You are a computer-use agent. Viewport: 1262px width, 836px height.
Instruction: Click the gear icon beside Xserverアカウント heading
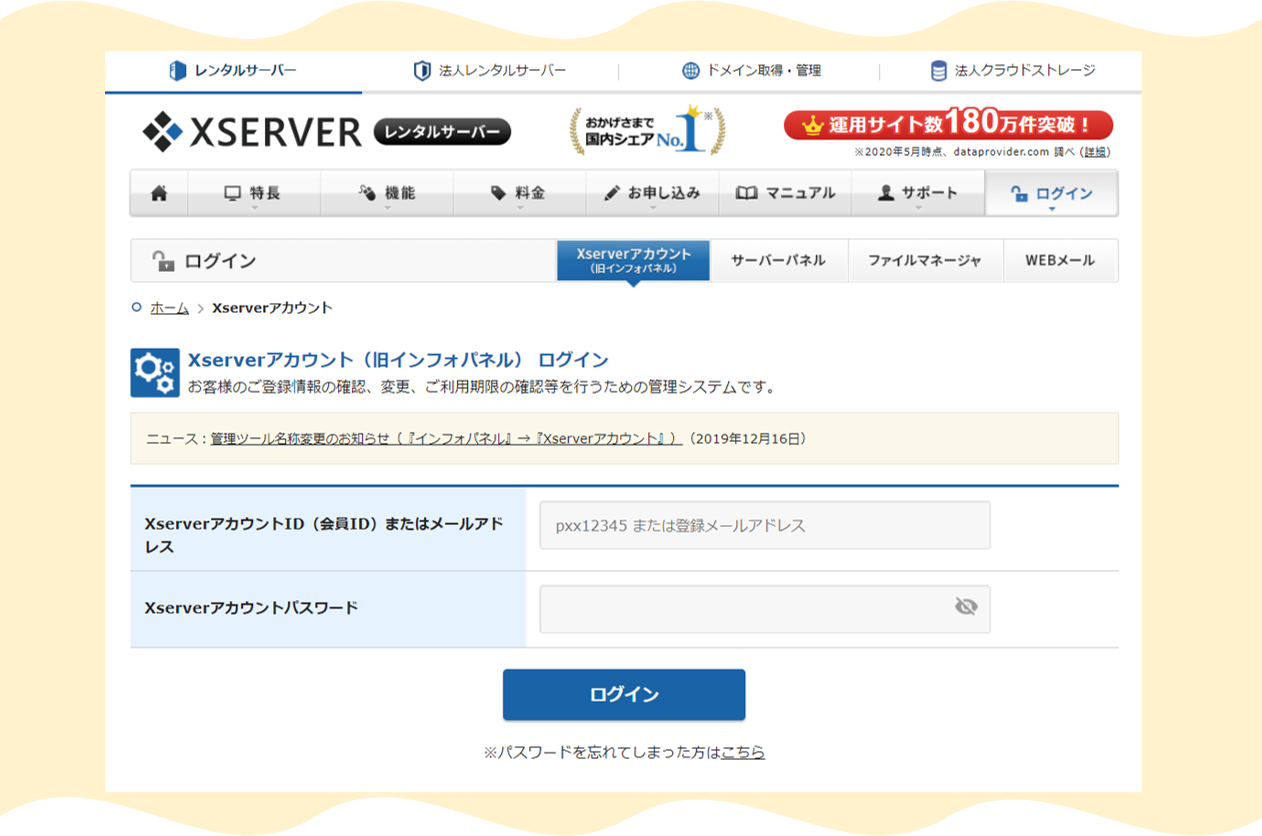pyautogui.click(x=155, y=373)
